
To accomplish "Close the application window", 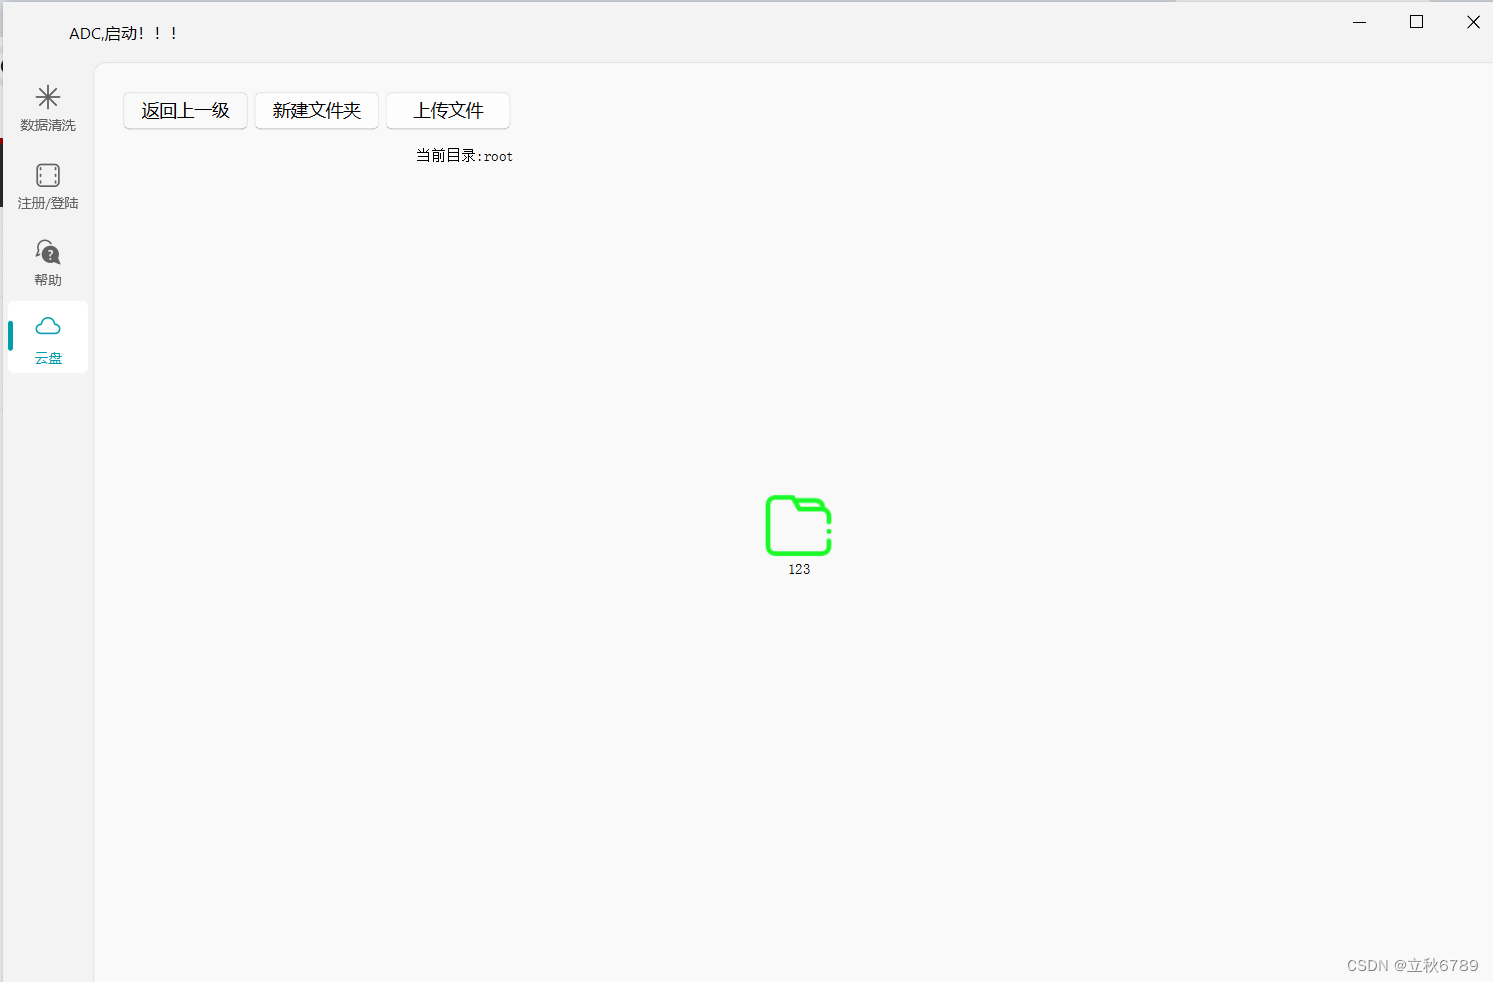I will tap(1473, 21).
